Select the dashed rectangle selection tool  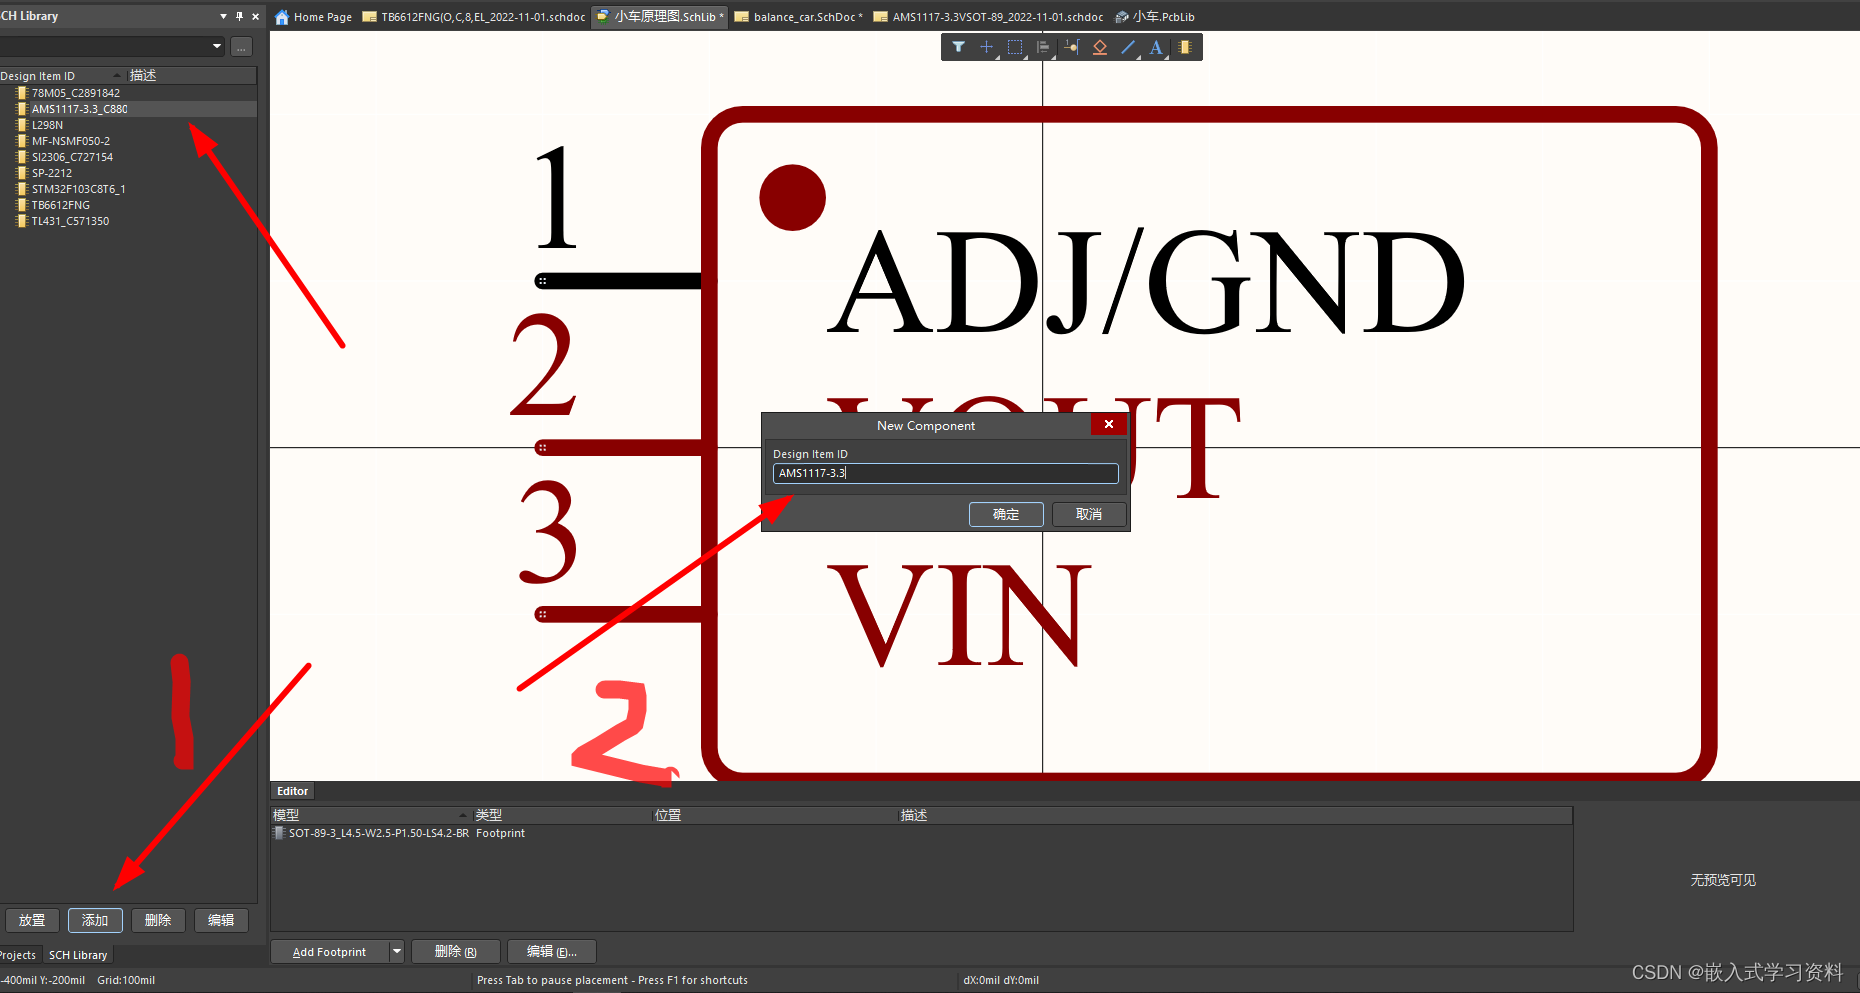(x=1015, y=47)
